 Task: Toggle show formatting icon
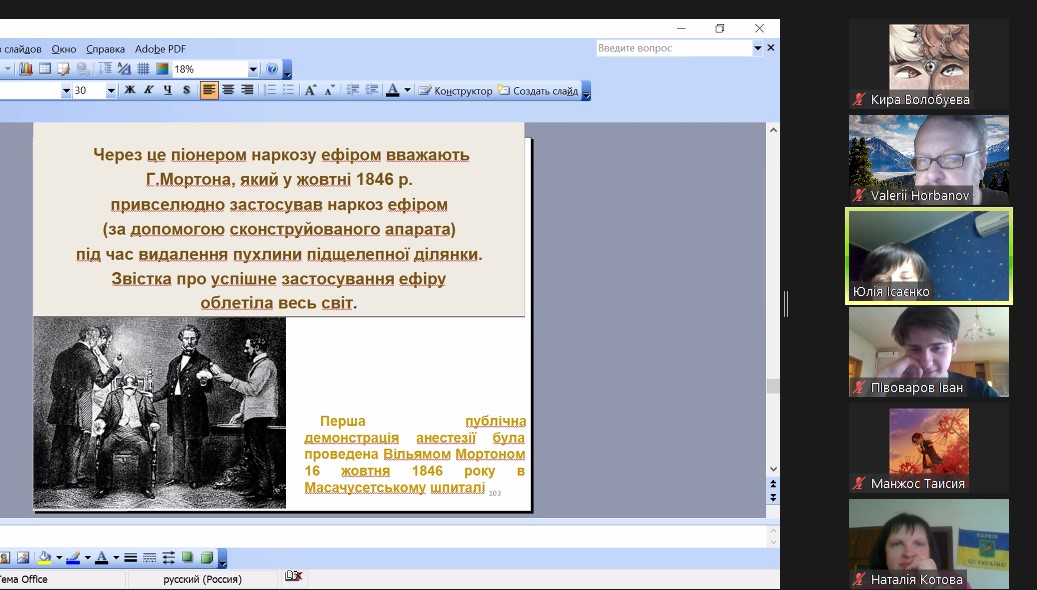124,69
